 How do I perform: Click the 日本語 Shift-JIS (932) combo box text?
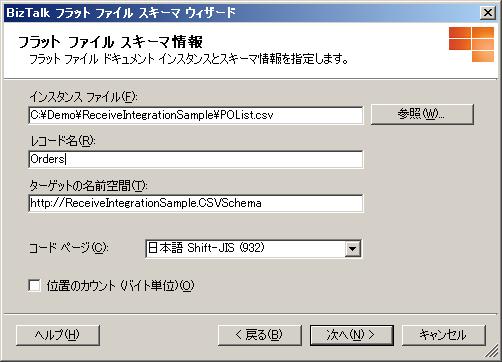point(206,248)
